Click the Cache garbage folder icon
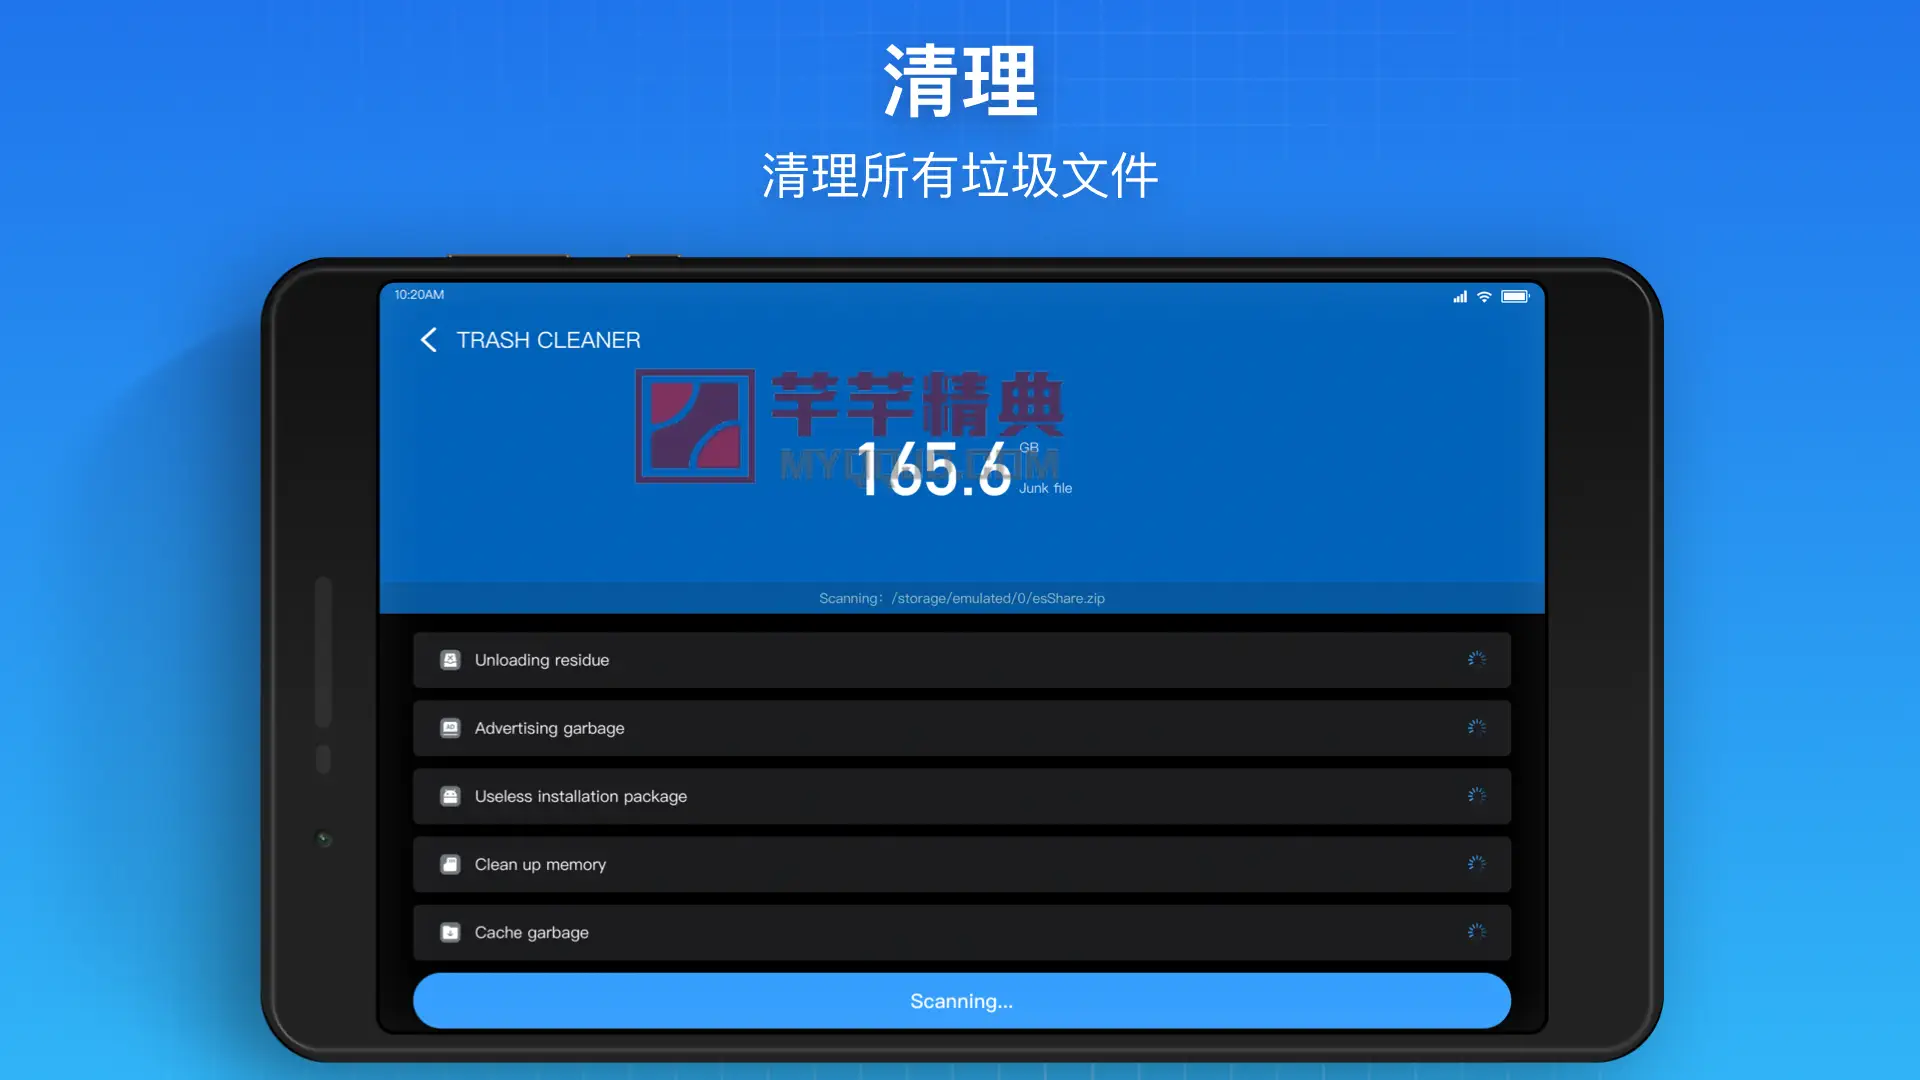 (450, 932)
